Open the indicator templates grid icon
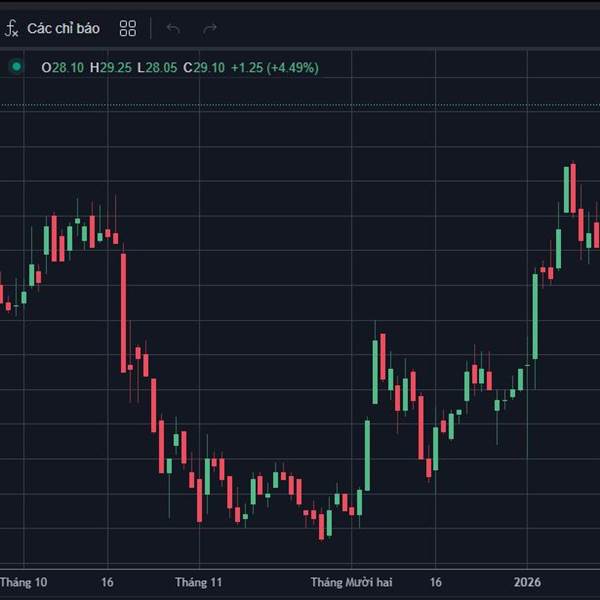600x600 pixels. 128,28
